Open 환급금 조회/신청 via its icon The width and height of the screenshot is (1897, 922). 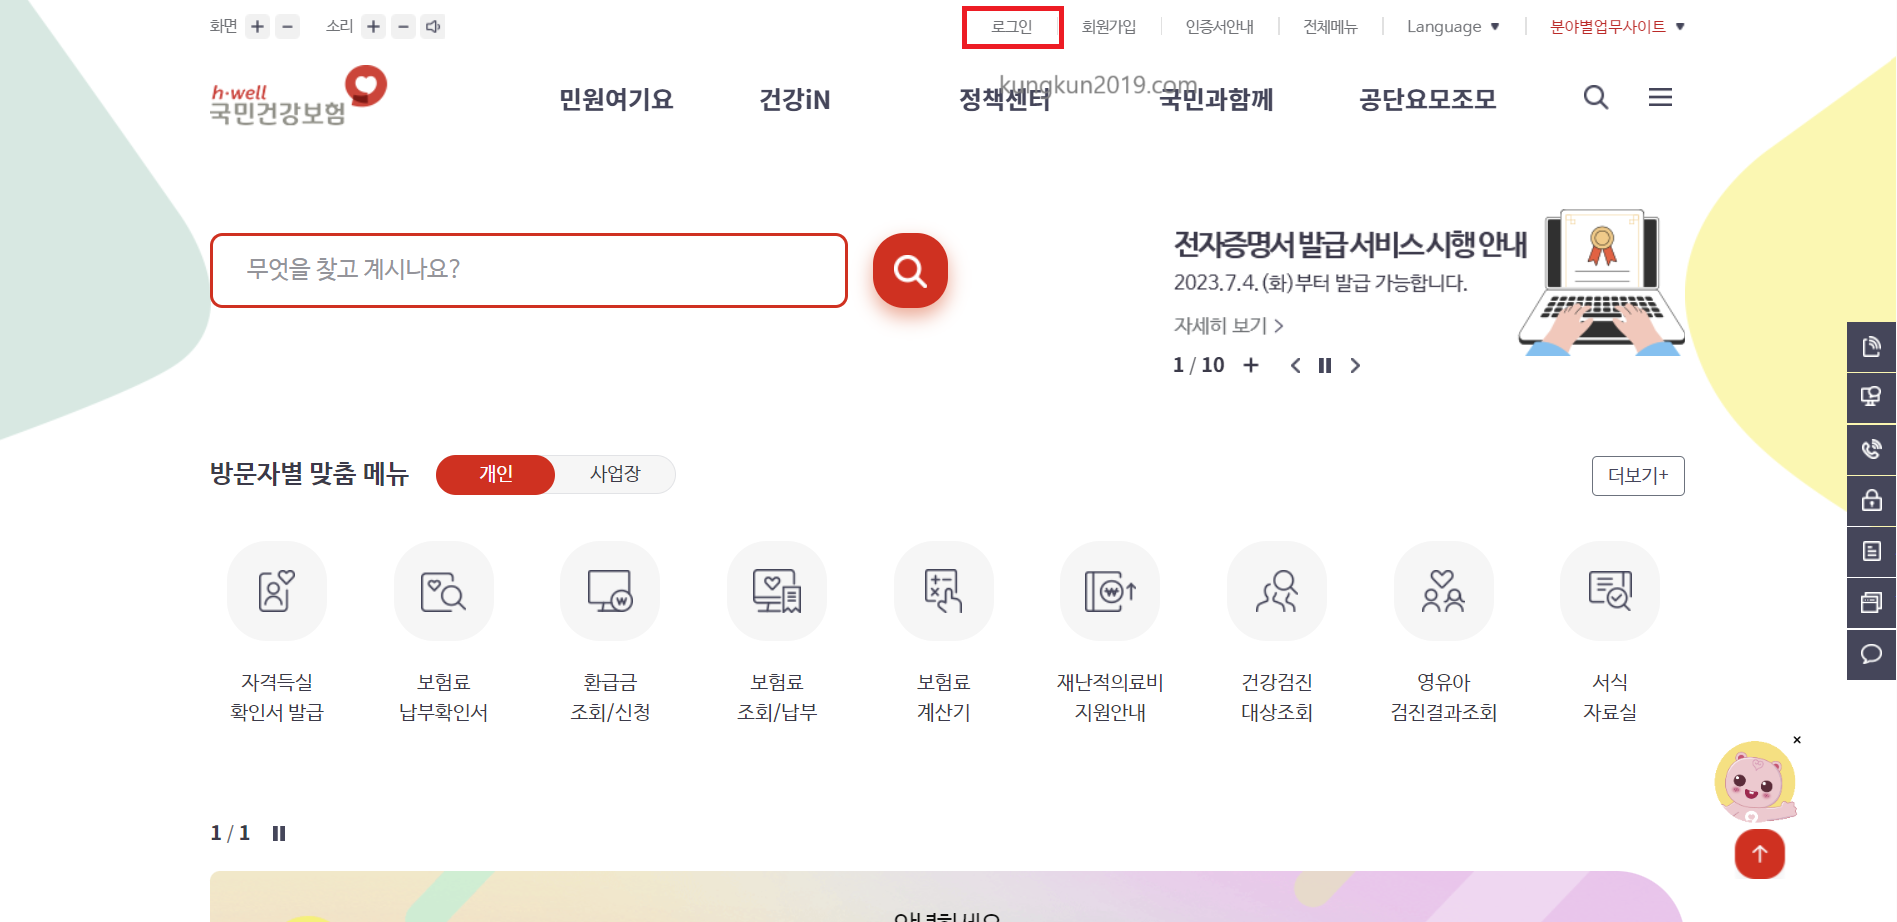610,591
